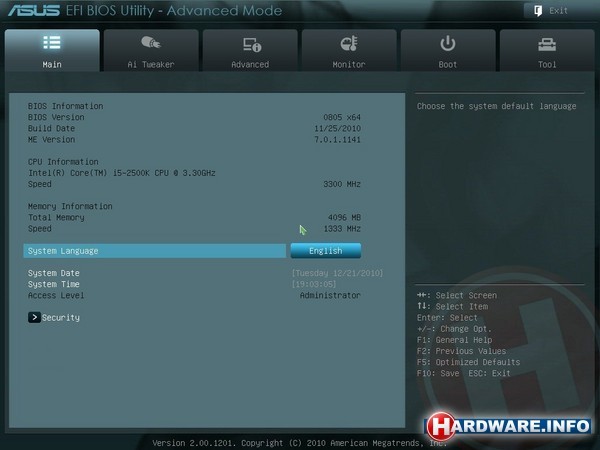Image resolution: width=600 pixels, height=450 pixels.
Task: Open the Advanced tab
Action: point(250,51)
